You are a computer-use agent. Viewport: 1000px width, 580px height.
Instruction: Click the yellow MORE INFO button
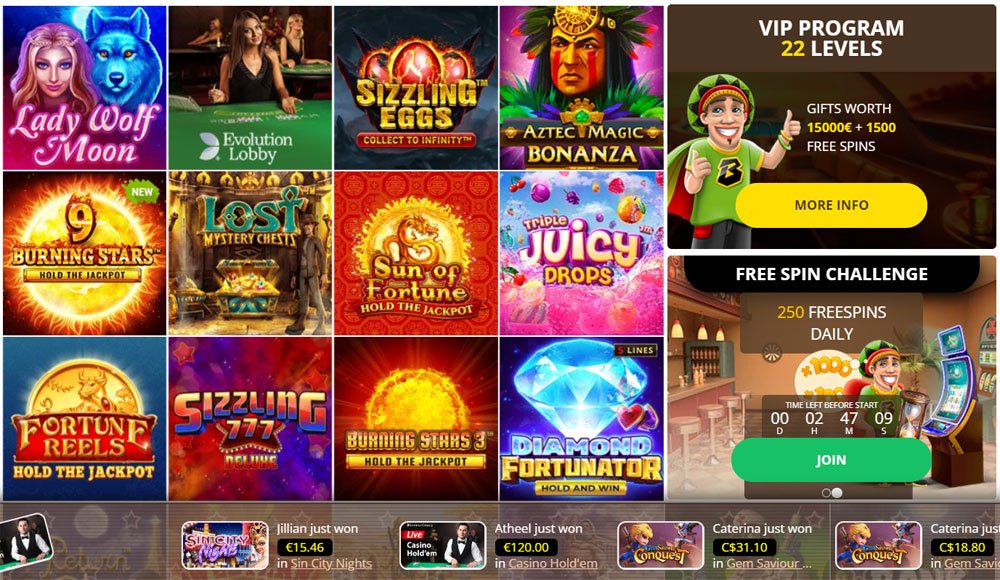click(x=831, y=205)
